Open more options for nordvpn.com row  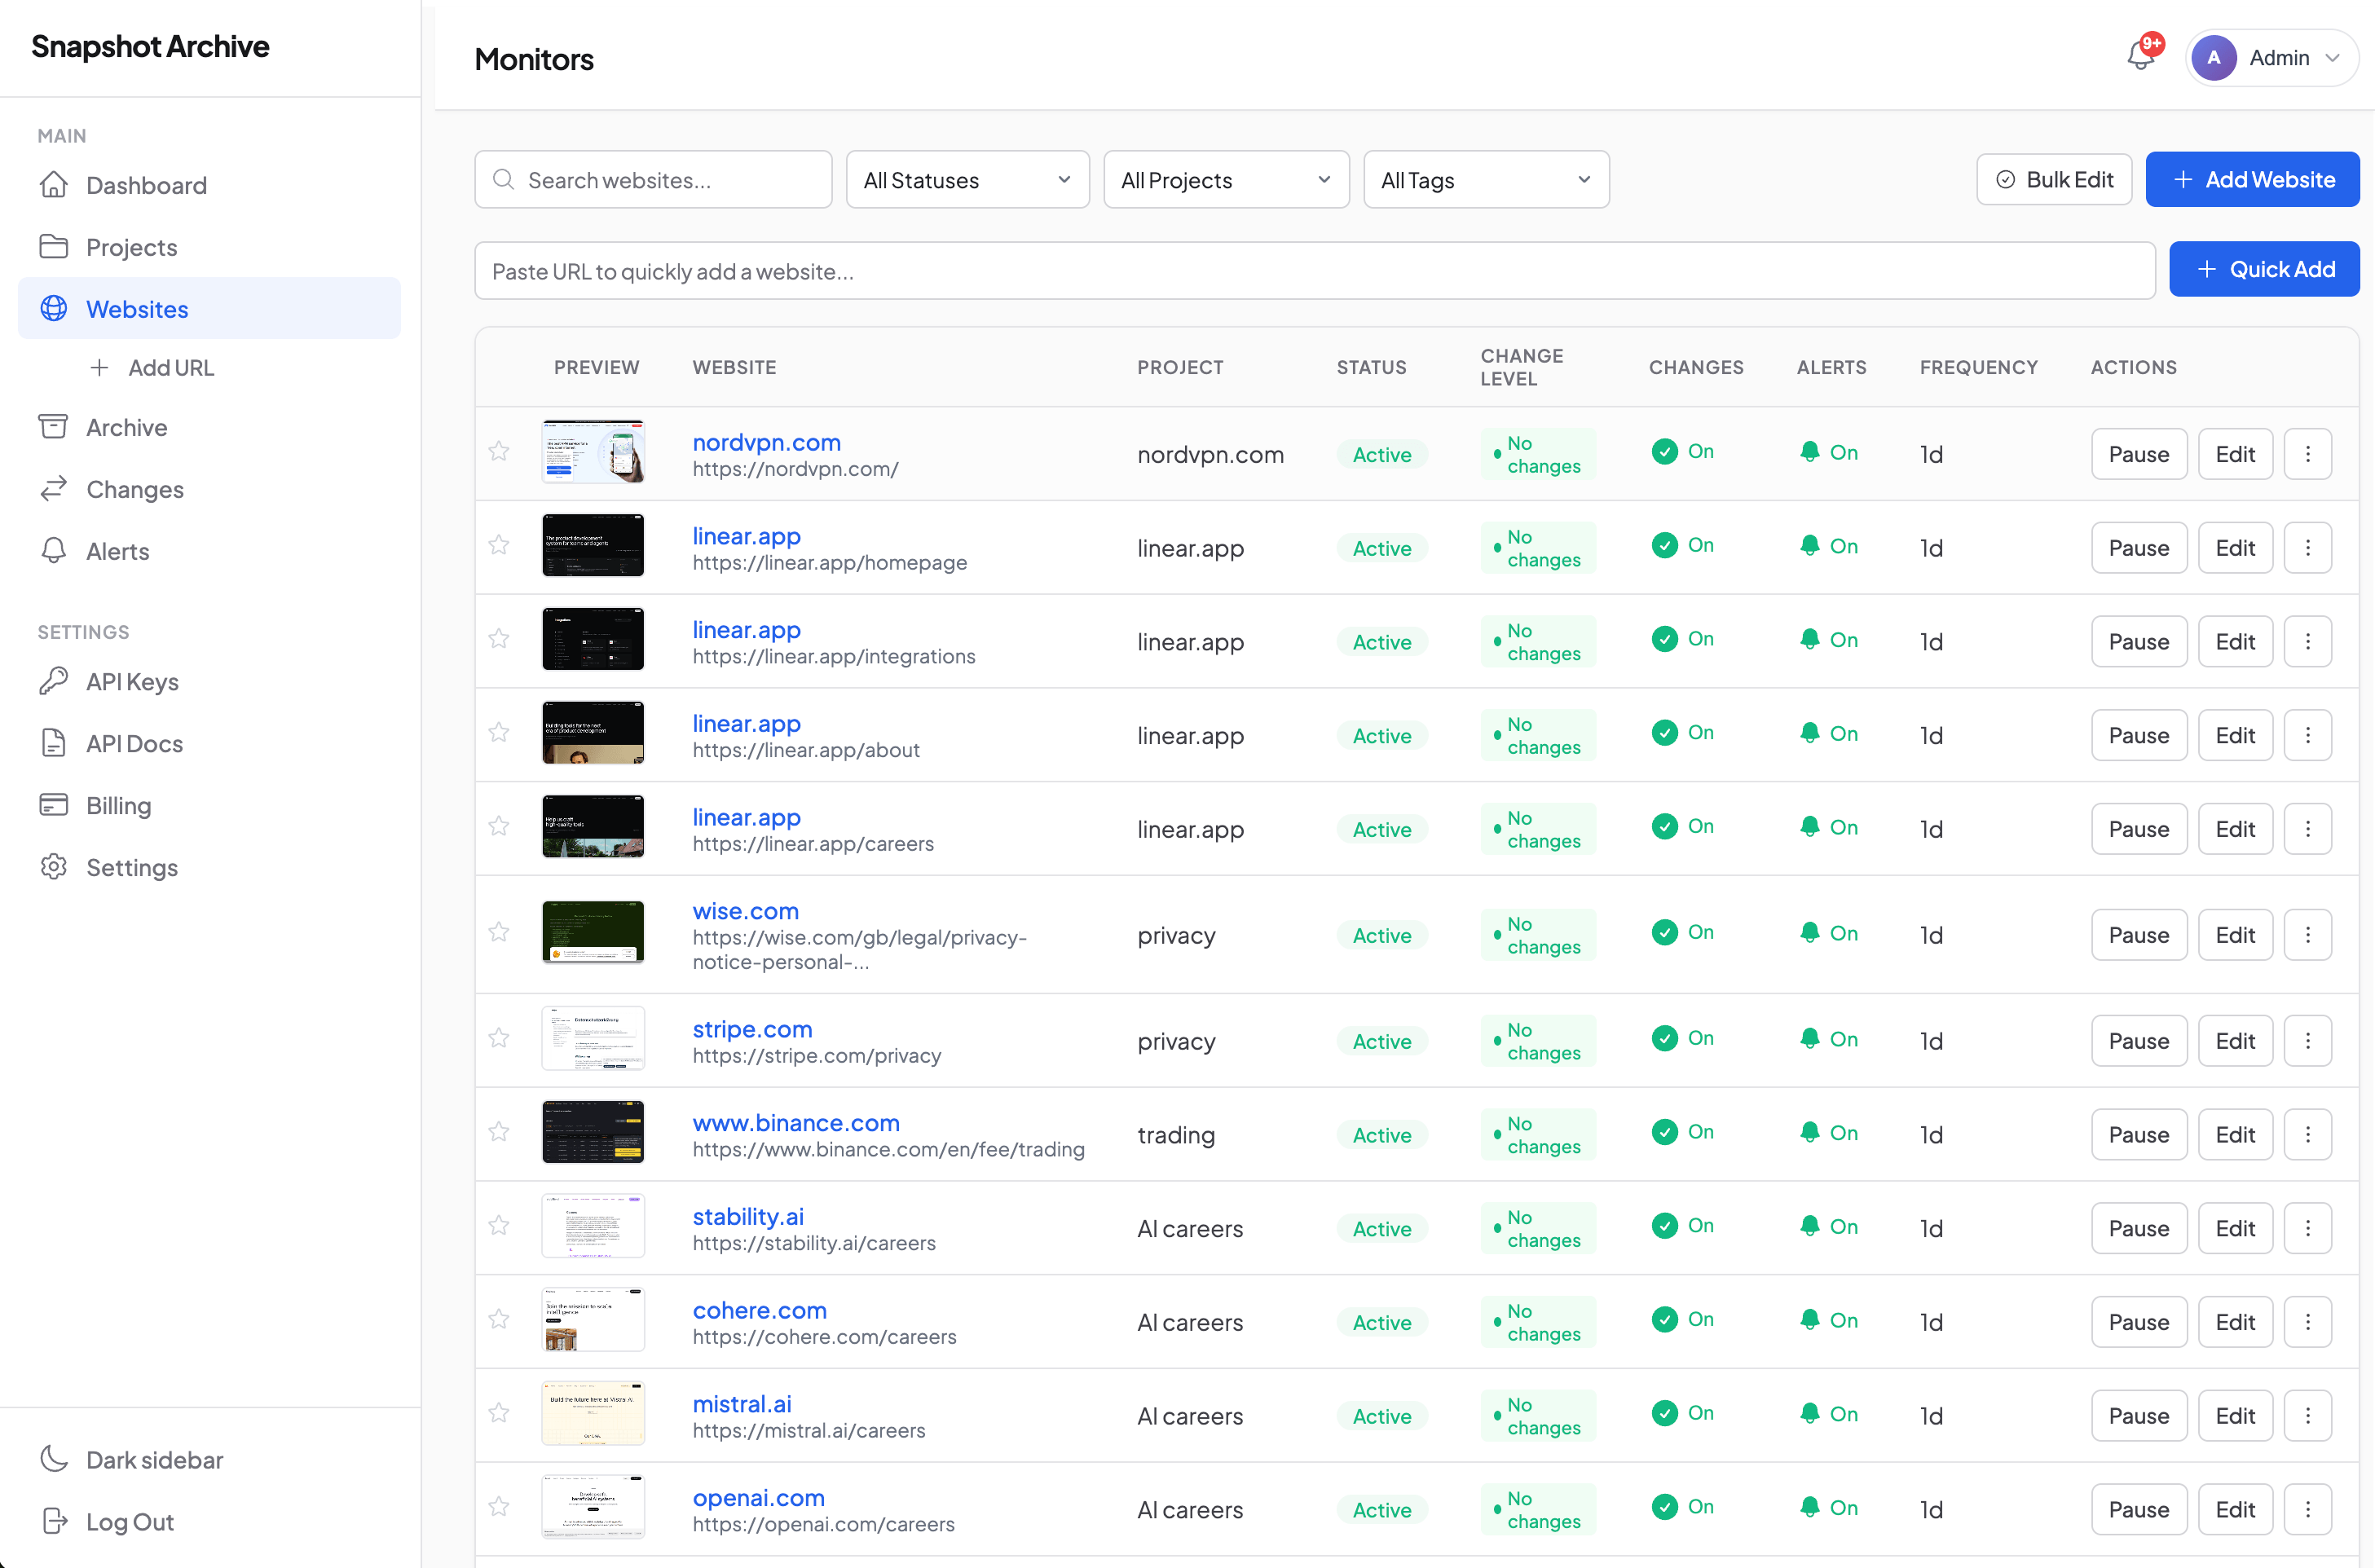coord(2308,454)
